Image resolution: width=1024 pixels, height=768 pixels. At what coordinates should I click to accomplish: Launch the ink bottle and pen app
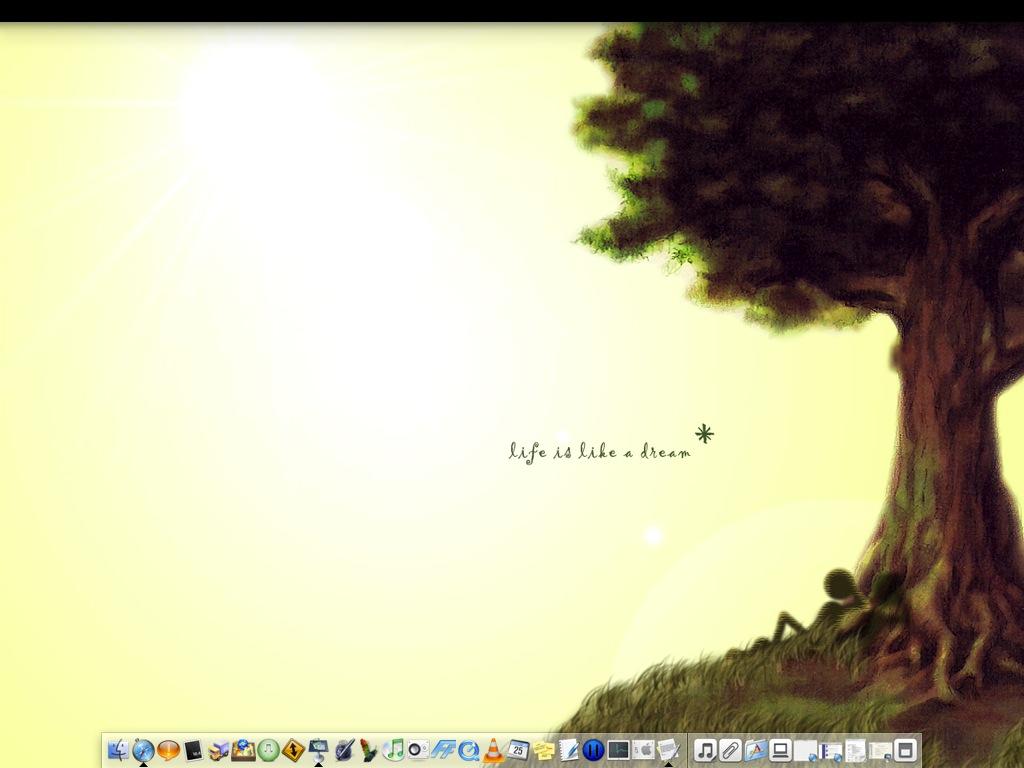click(344, 750)
